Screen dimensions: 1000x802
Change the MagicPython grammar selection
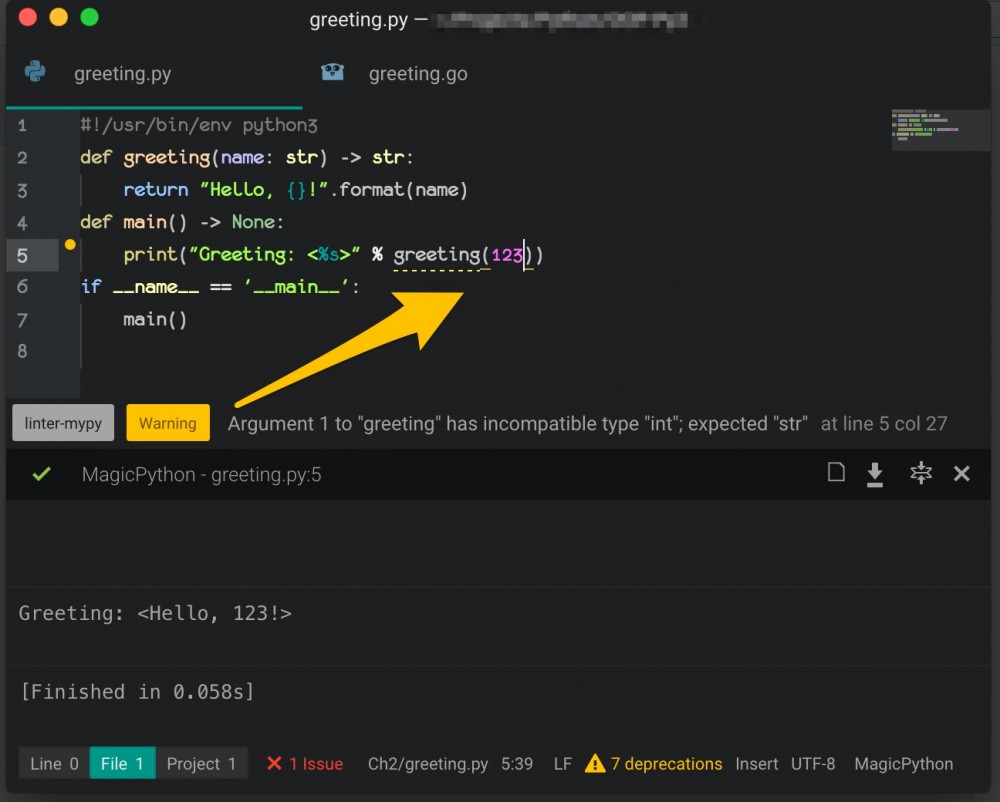point(904,764)
